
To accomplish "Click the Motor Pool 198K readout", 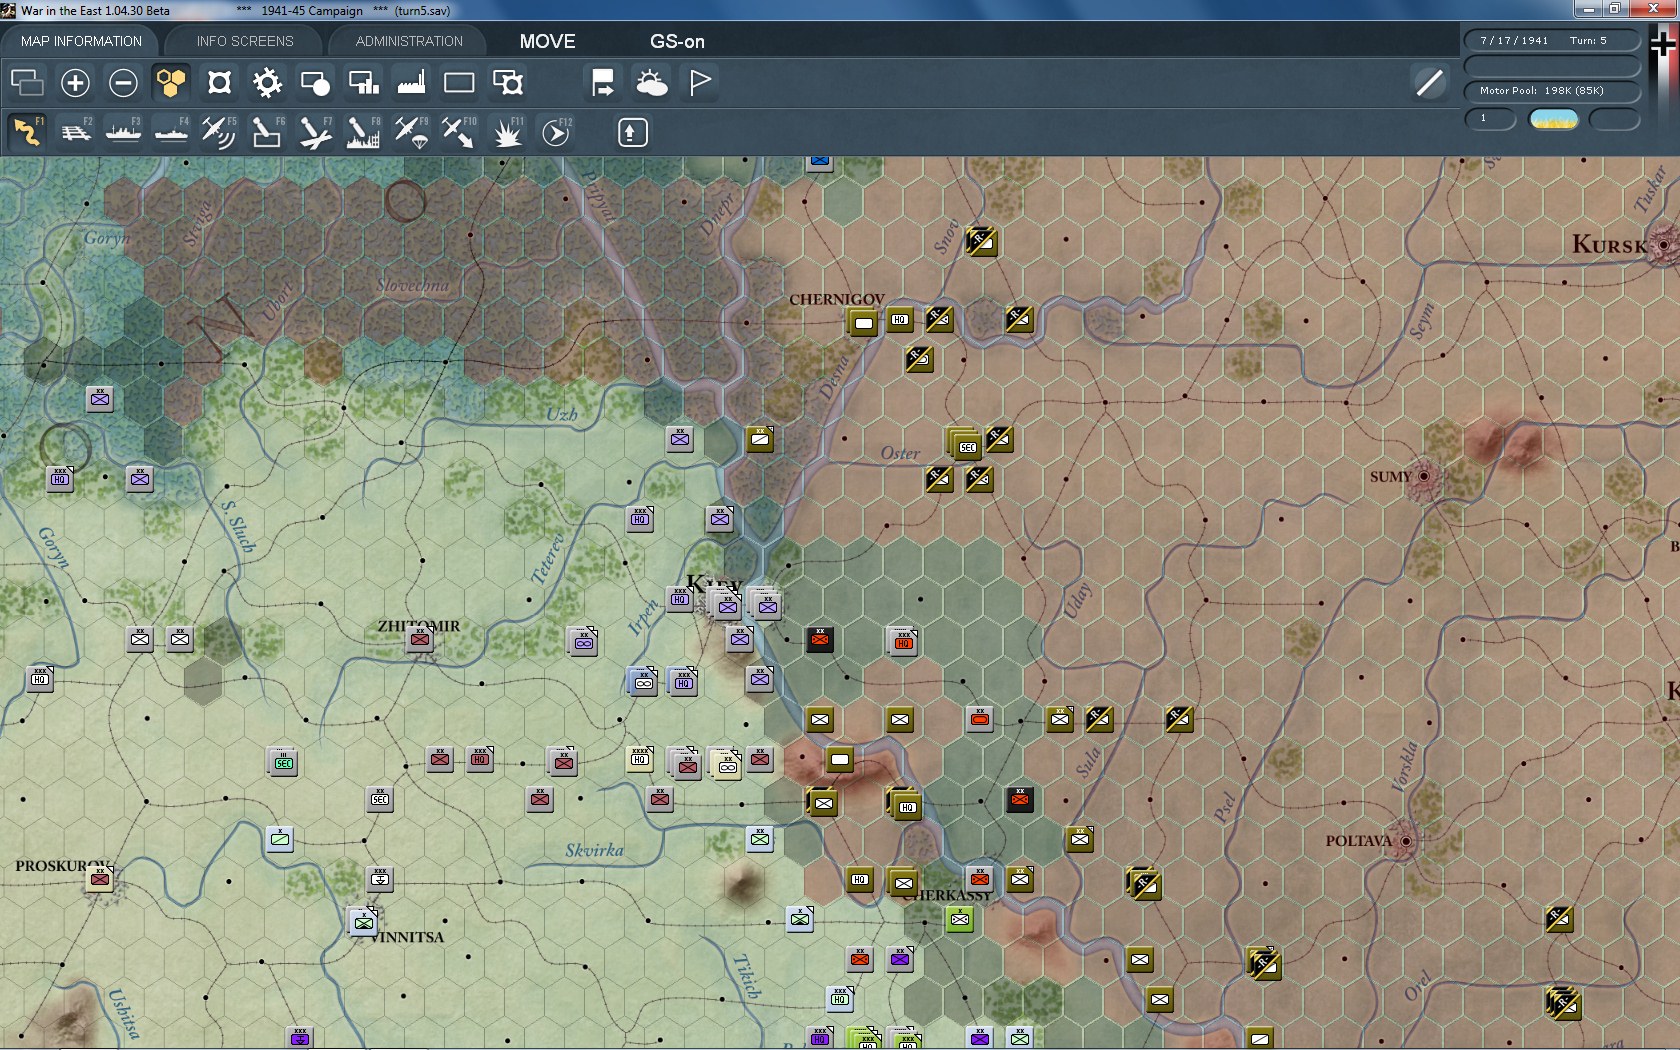I will 1552,91.
